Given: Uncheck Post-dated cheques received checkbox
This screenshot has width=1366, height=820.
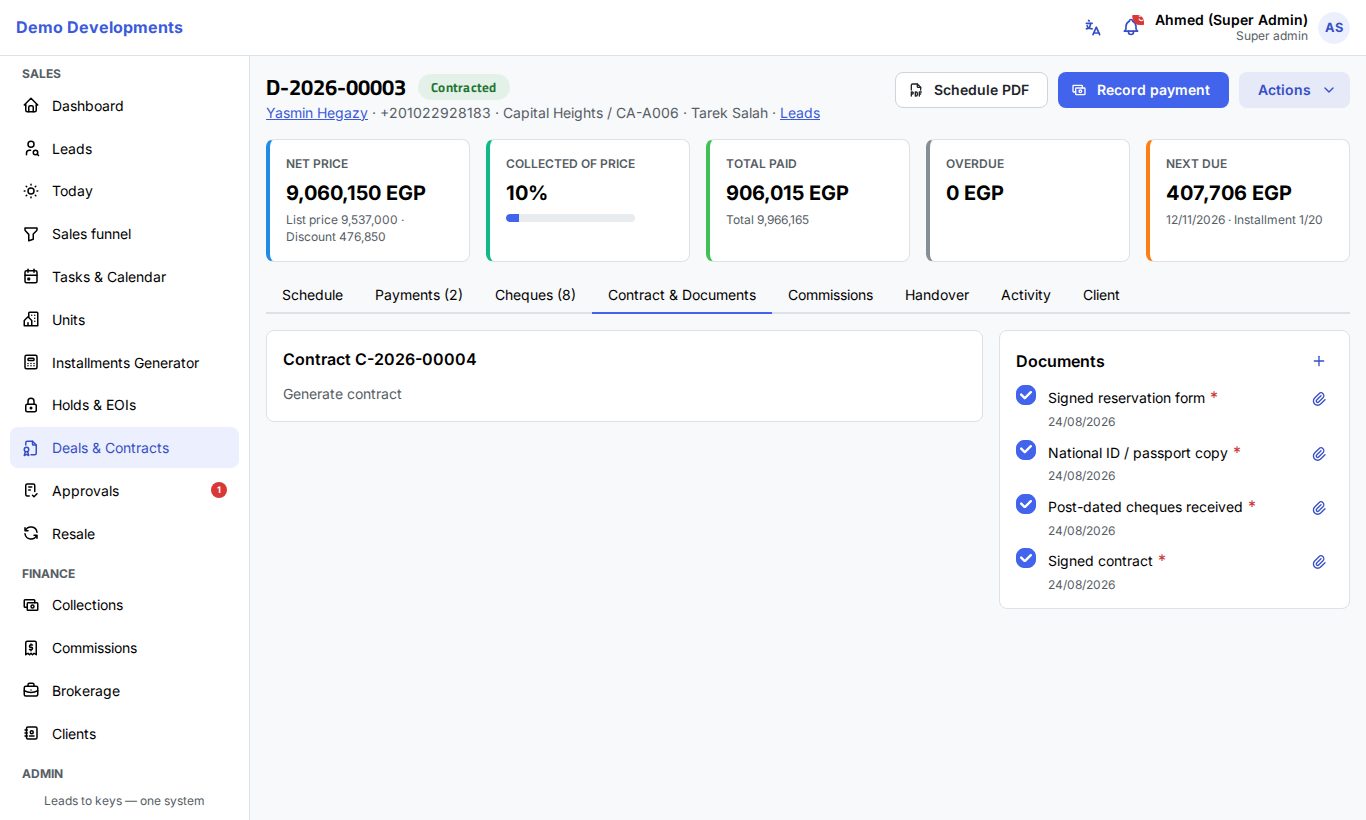Looking at the screenshot, I should coord(1026,503).
